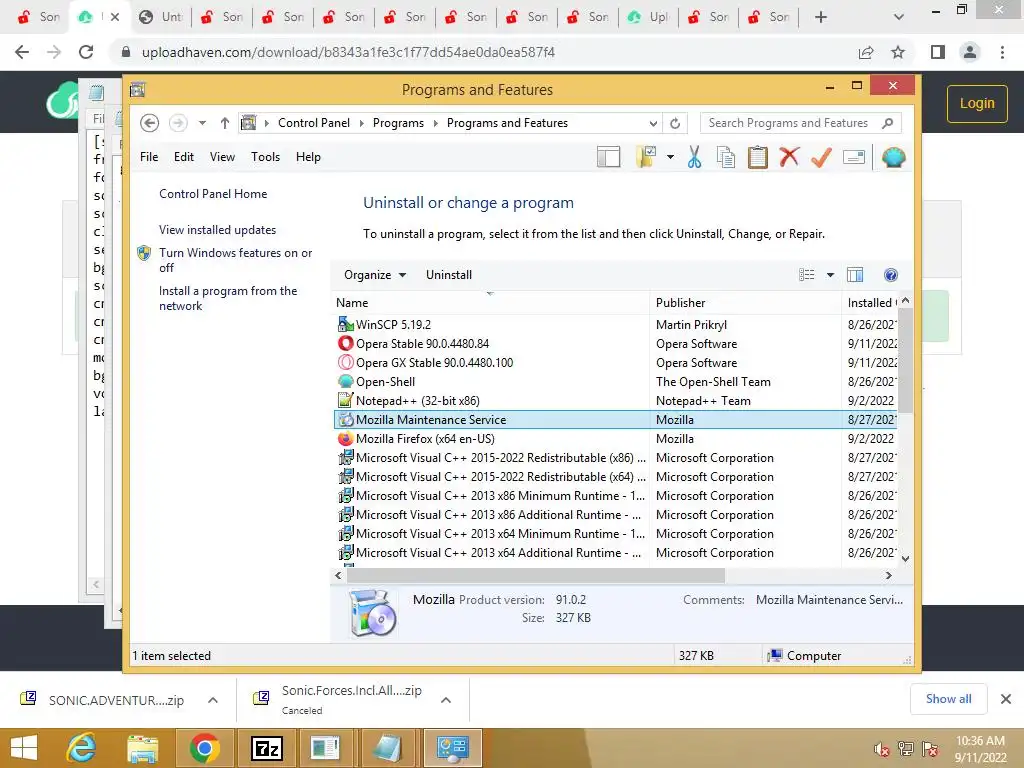
Task: Click Show all downloads button
Action: [948, 699]
